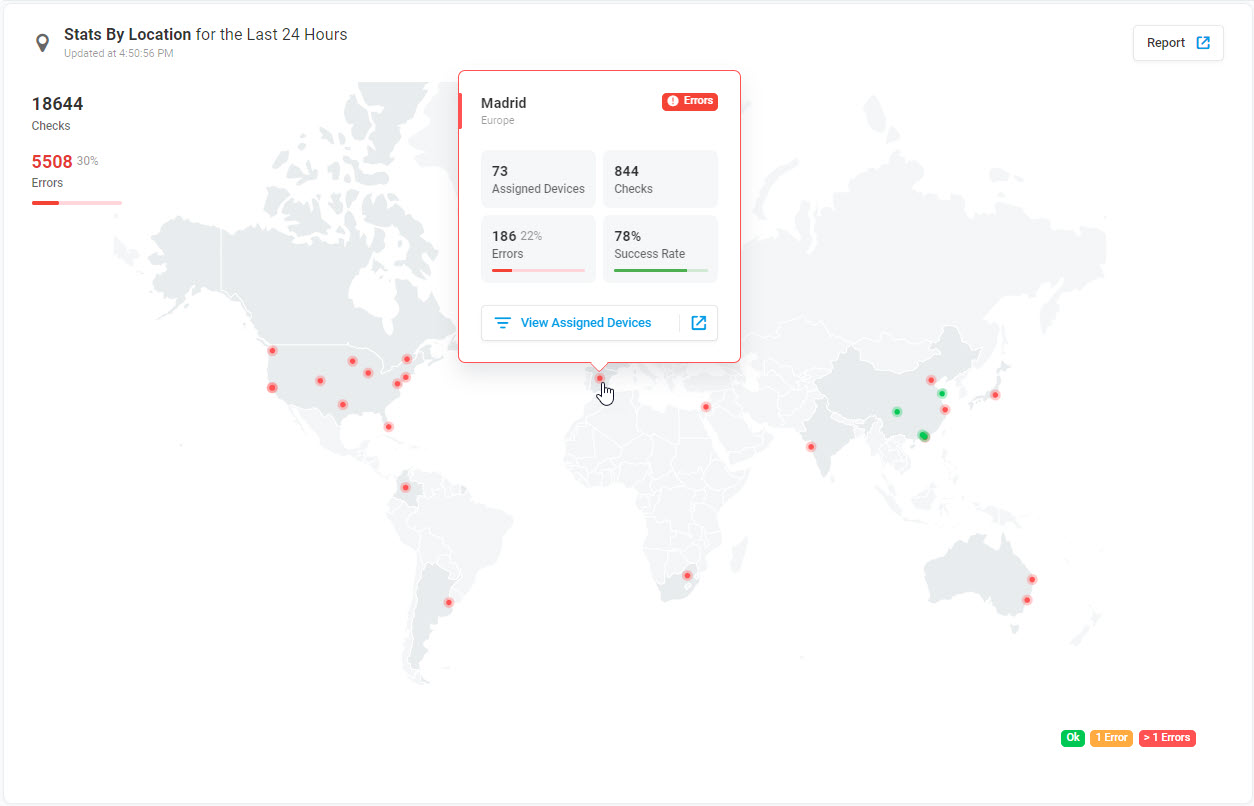Toggle the green Ok legend filter
Viewport: 1254px width, 806px height.
(x=1072, y=738)
